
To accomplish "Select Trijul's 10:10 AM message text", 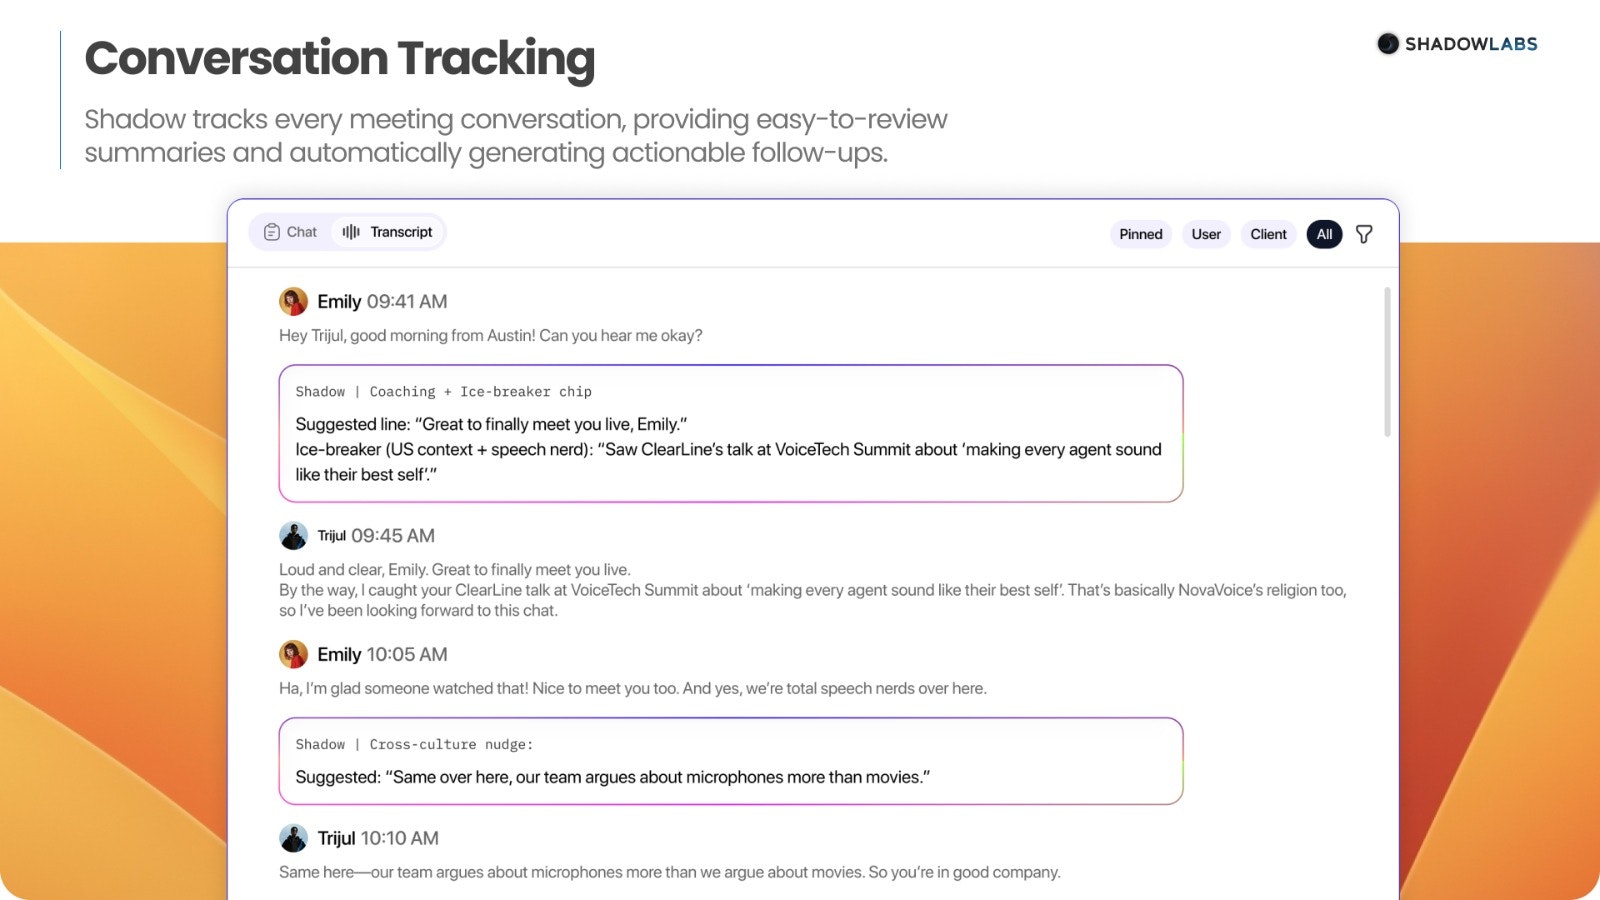I will click(x=668, y=871).
